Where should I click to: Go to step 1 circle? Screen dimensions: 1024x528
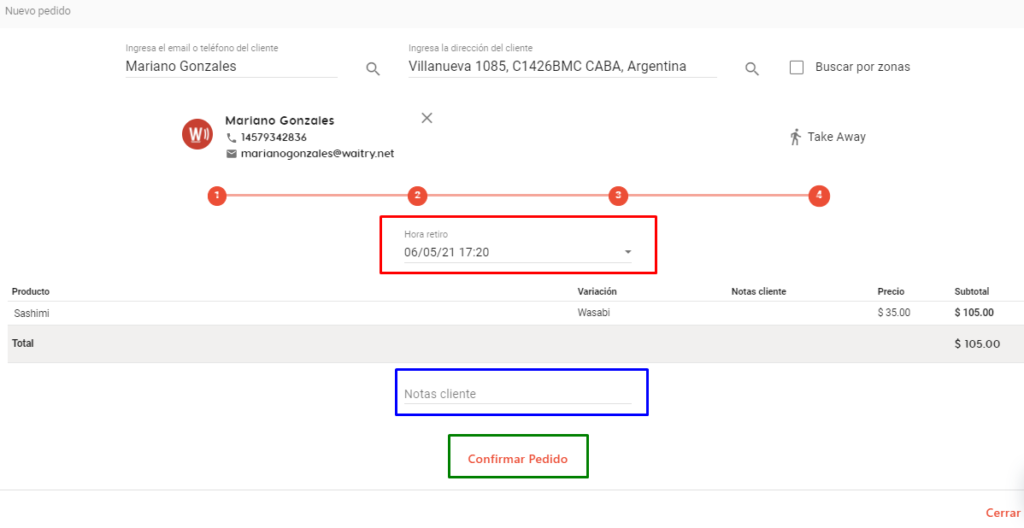tap(217, 195)
